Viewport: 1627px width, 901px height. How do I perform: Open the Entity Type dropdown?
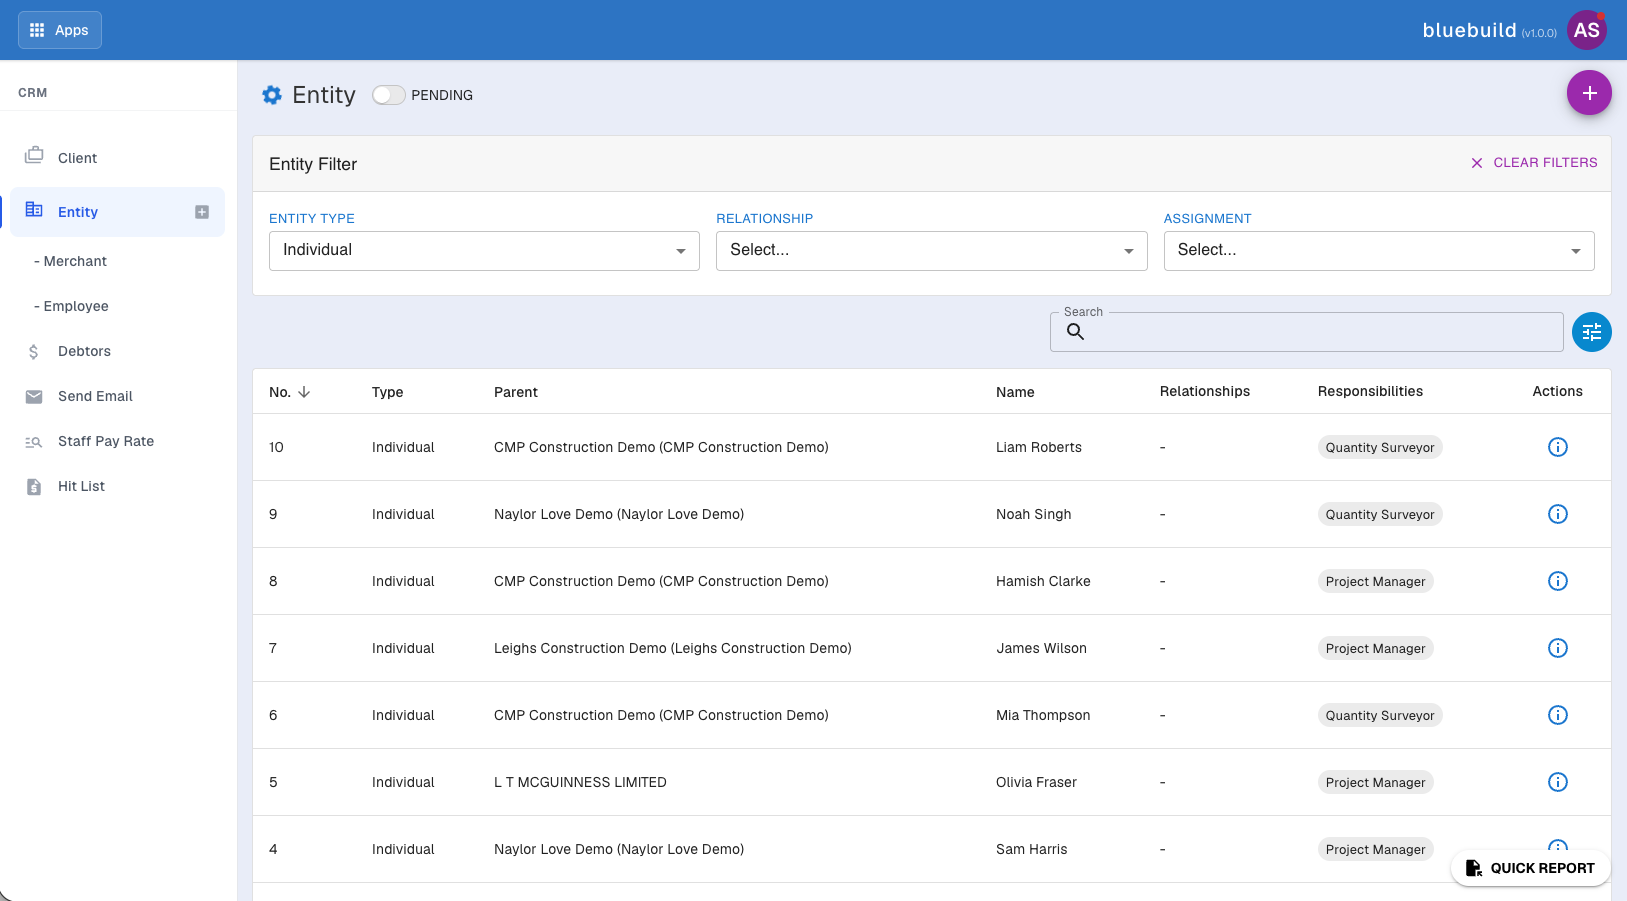coord(484,251)
